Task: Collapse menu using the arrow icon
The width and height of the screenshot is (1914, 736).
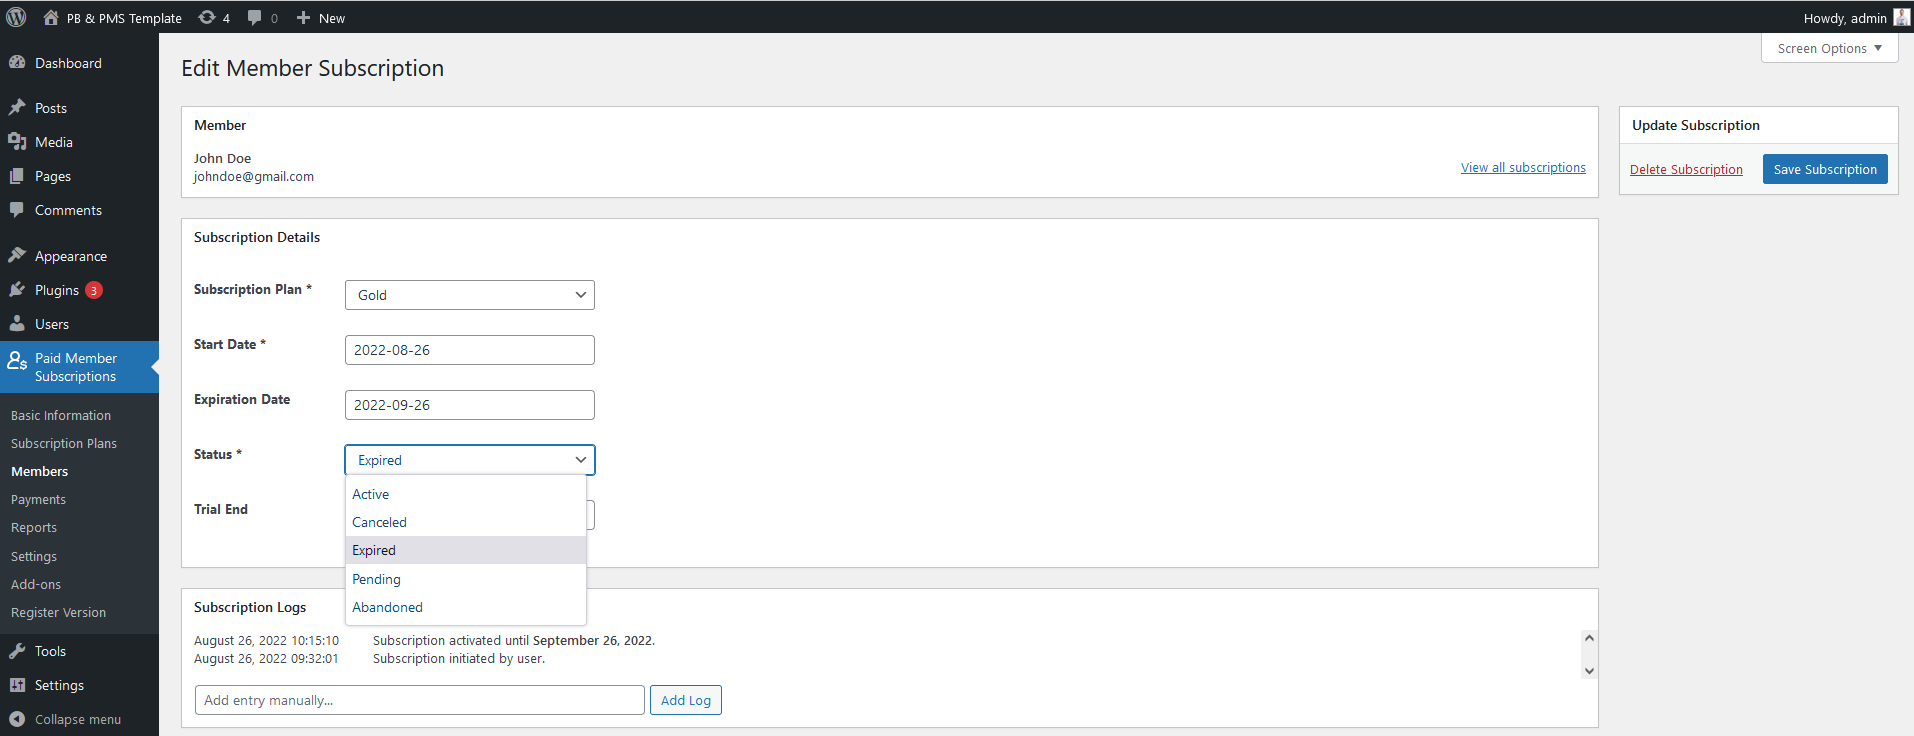Action: pos(17,719)
